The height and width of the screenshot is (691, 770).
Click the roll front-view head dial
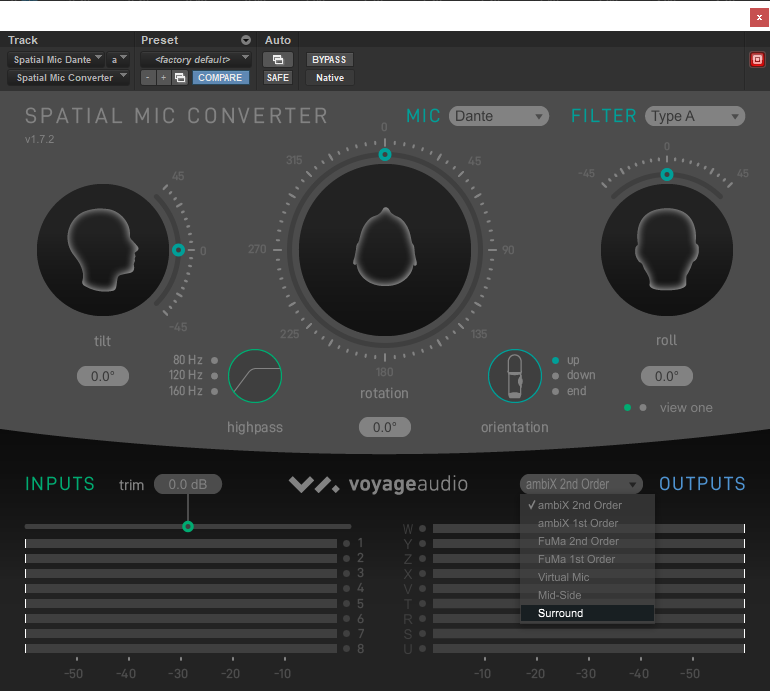tap(667, 250)
